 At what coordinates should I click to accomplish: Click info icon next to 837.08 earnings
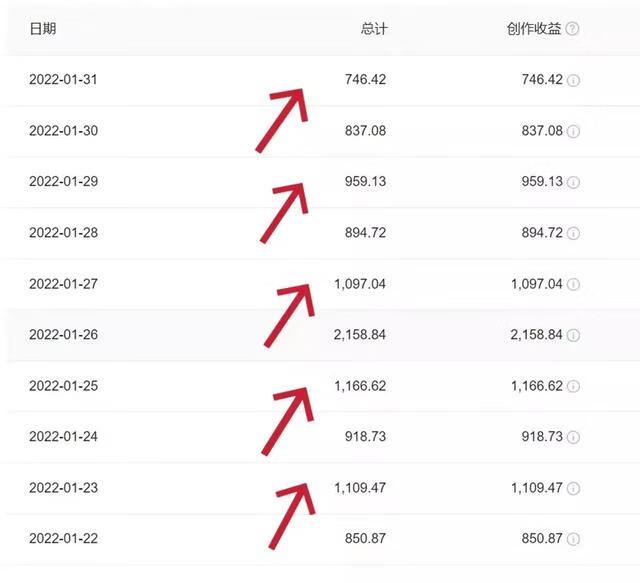(x=573, y=131)
